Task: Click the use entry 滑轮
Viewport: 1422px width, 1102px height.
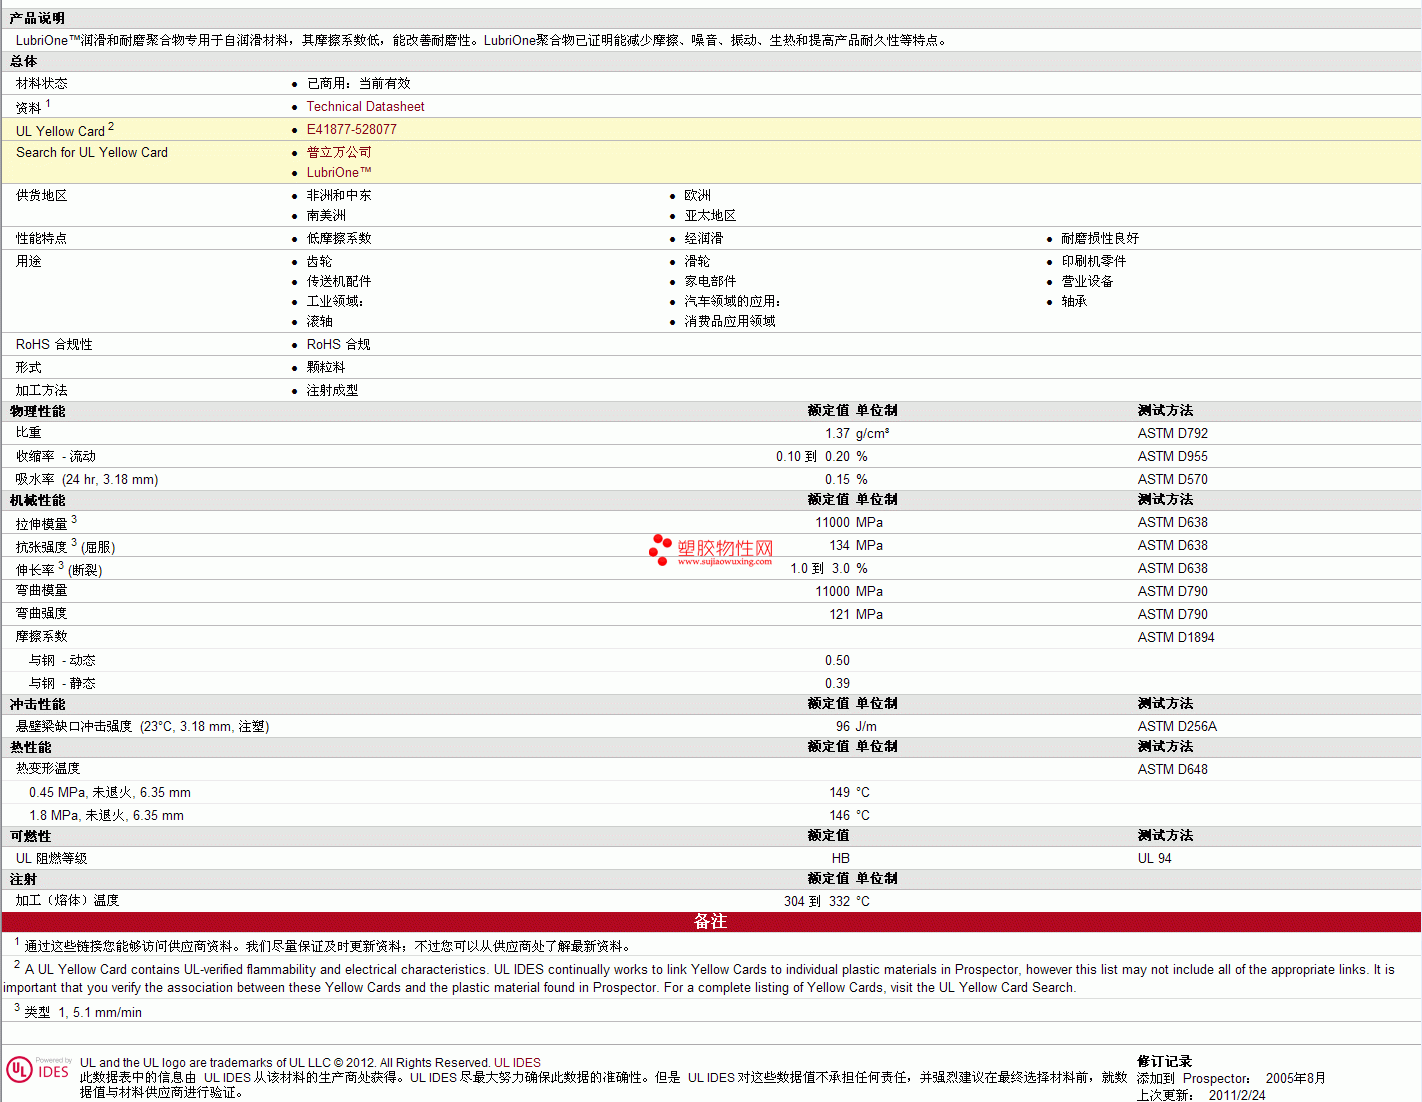Action: point(697,261)
